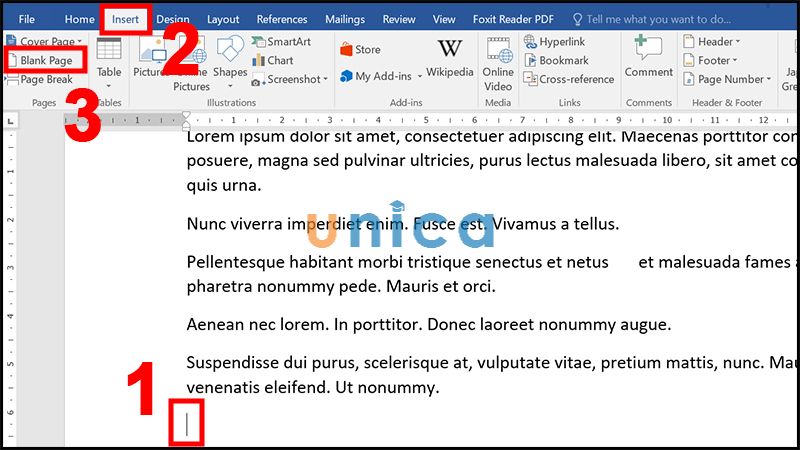Insert a Page Break
The height and width of the screenshot is (450, 800).
40,80
